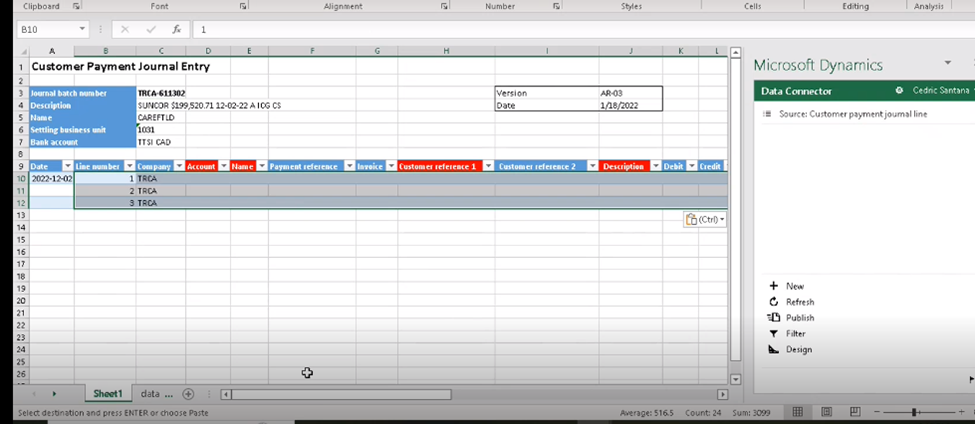Click the formula bar Cancel X icon
This screenshot has width=975, height=424.
pos(125,29)
